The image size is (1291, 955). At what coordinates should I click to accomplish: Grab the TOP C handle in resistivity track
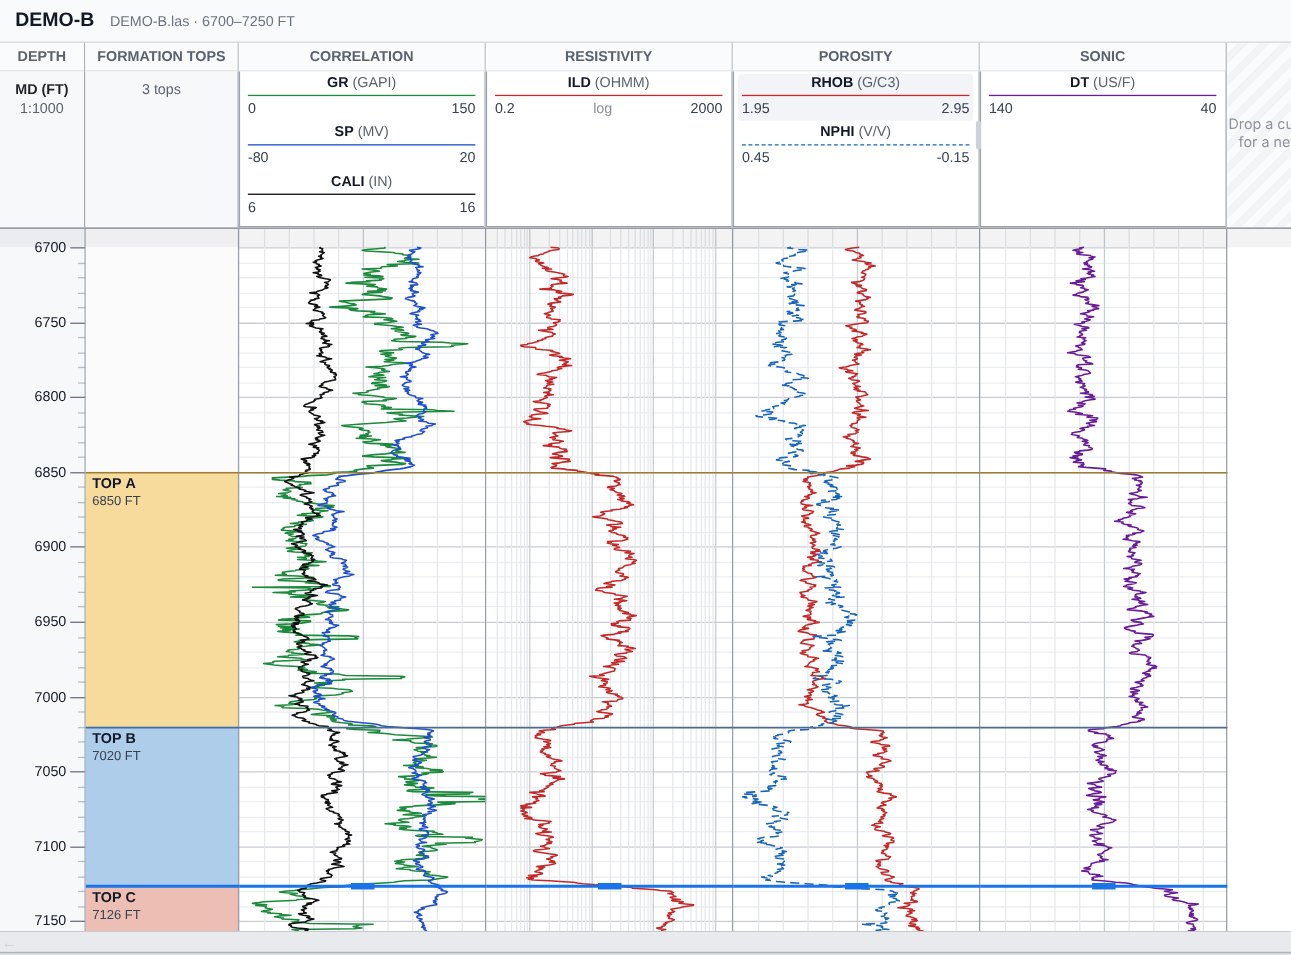609,886
